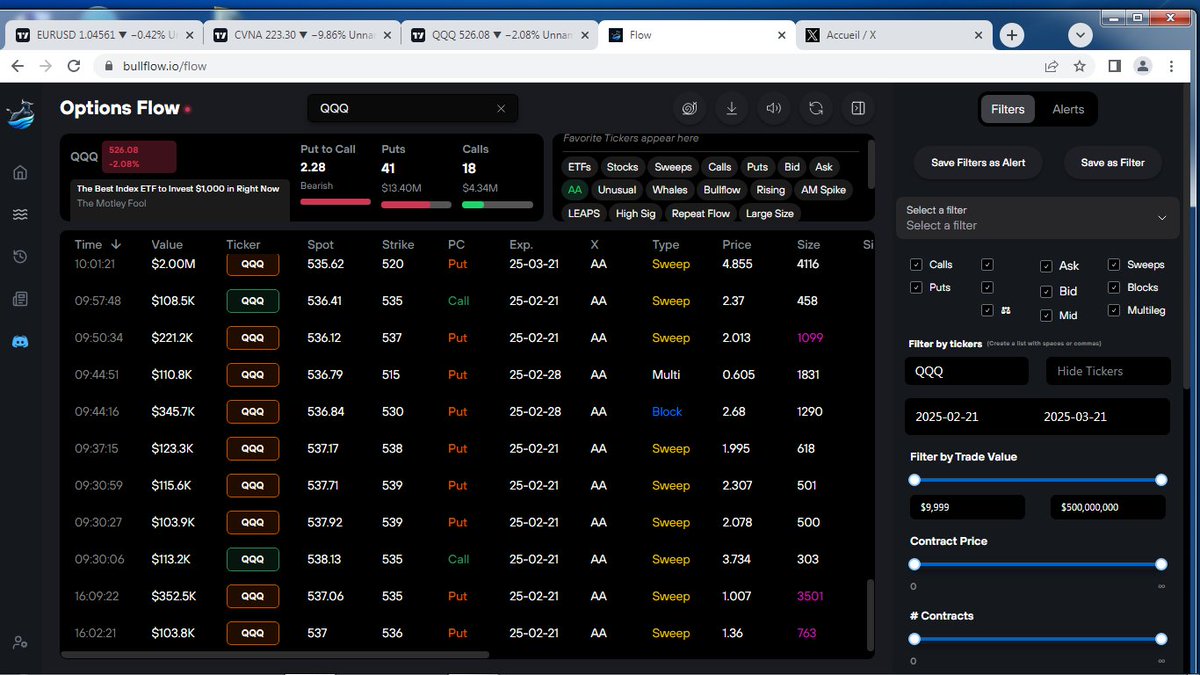Screen dimensions: 1200x675
Task: Click the share page icon in address bar
Action: [x=1051, y=66]
